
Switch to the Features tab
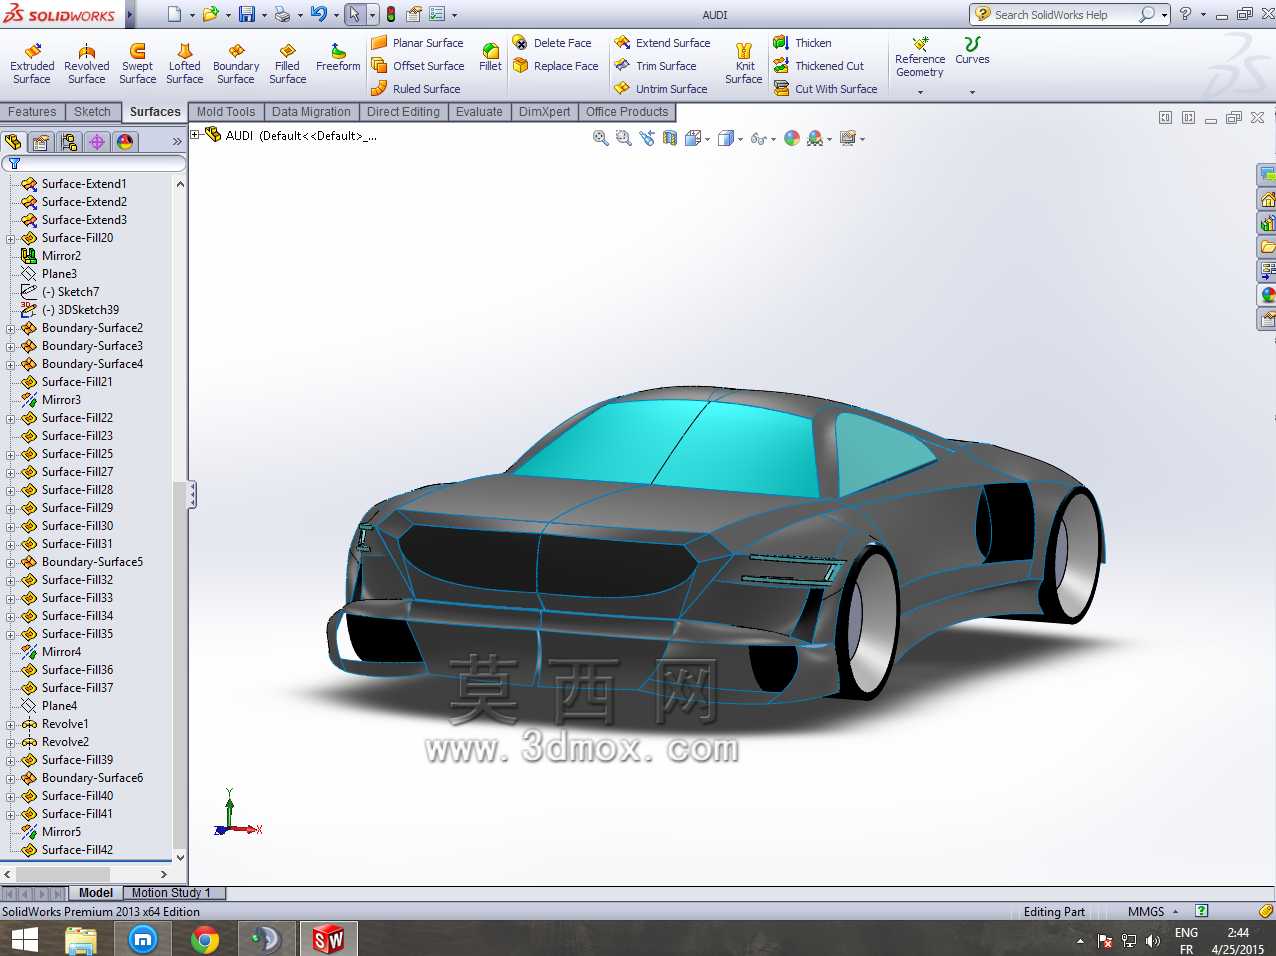click(x=32, y=112)
